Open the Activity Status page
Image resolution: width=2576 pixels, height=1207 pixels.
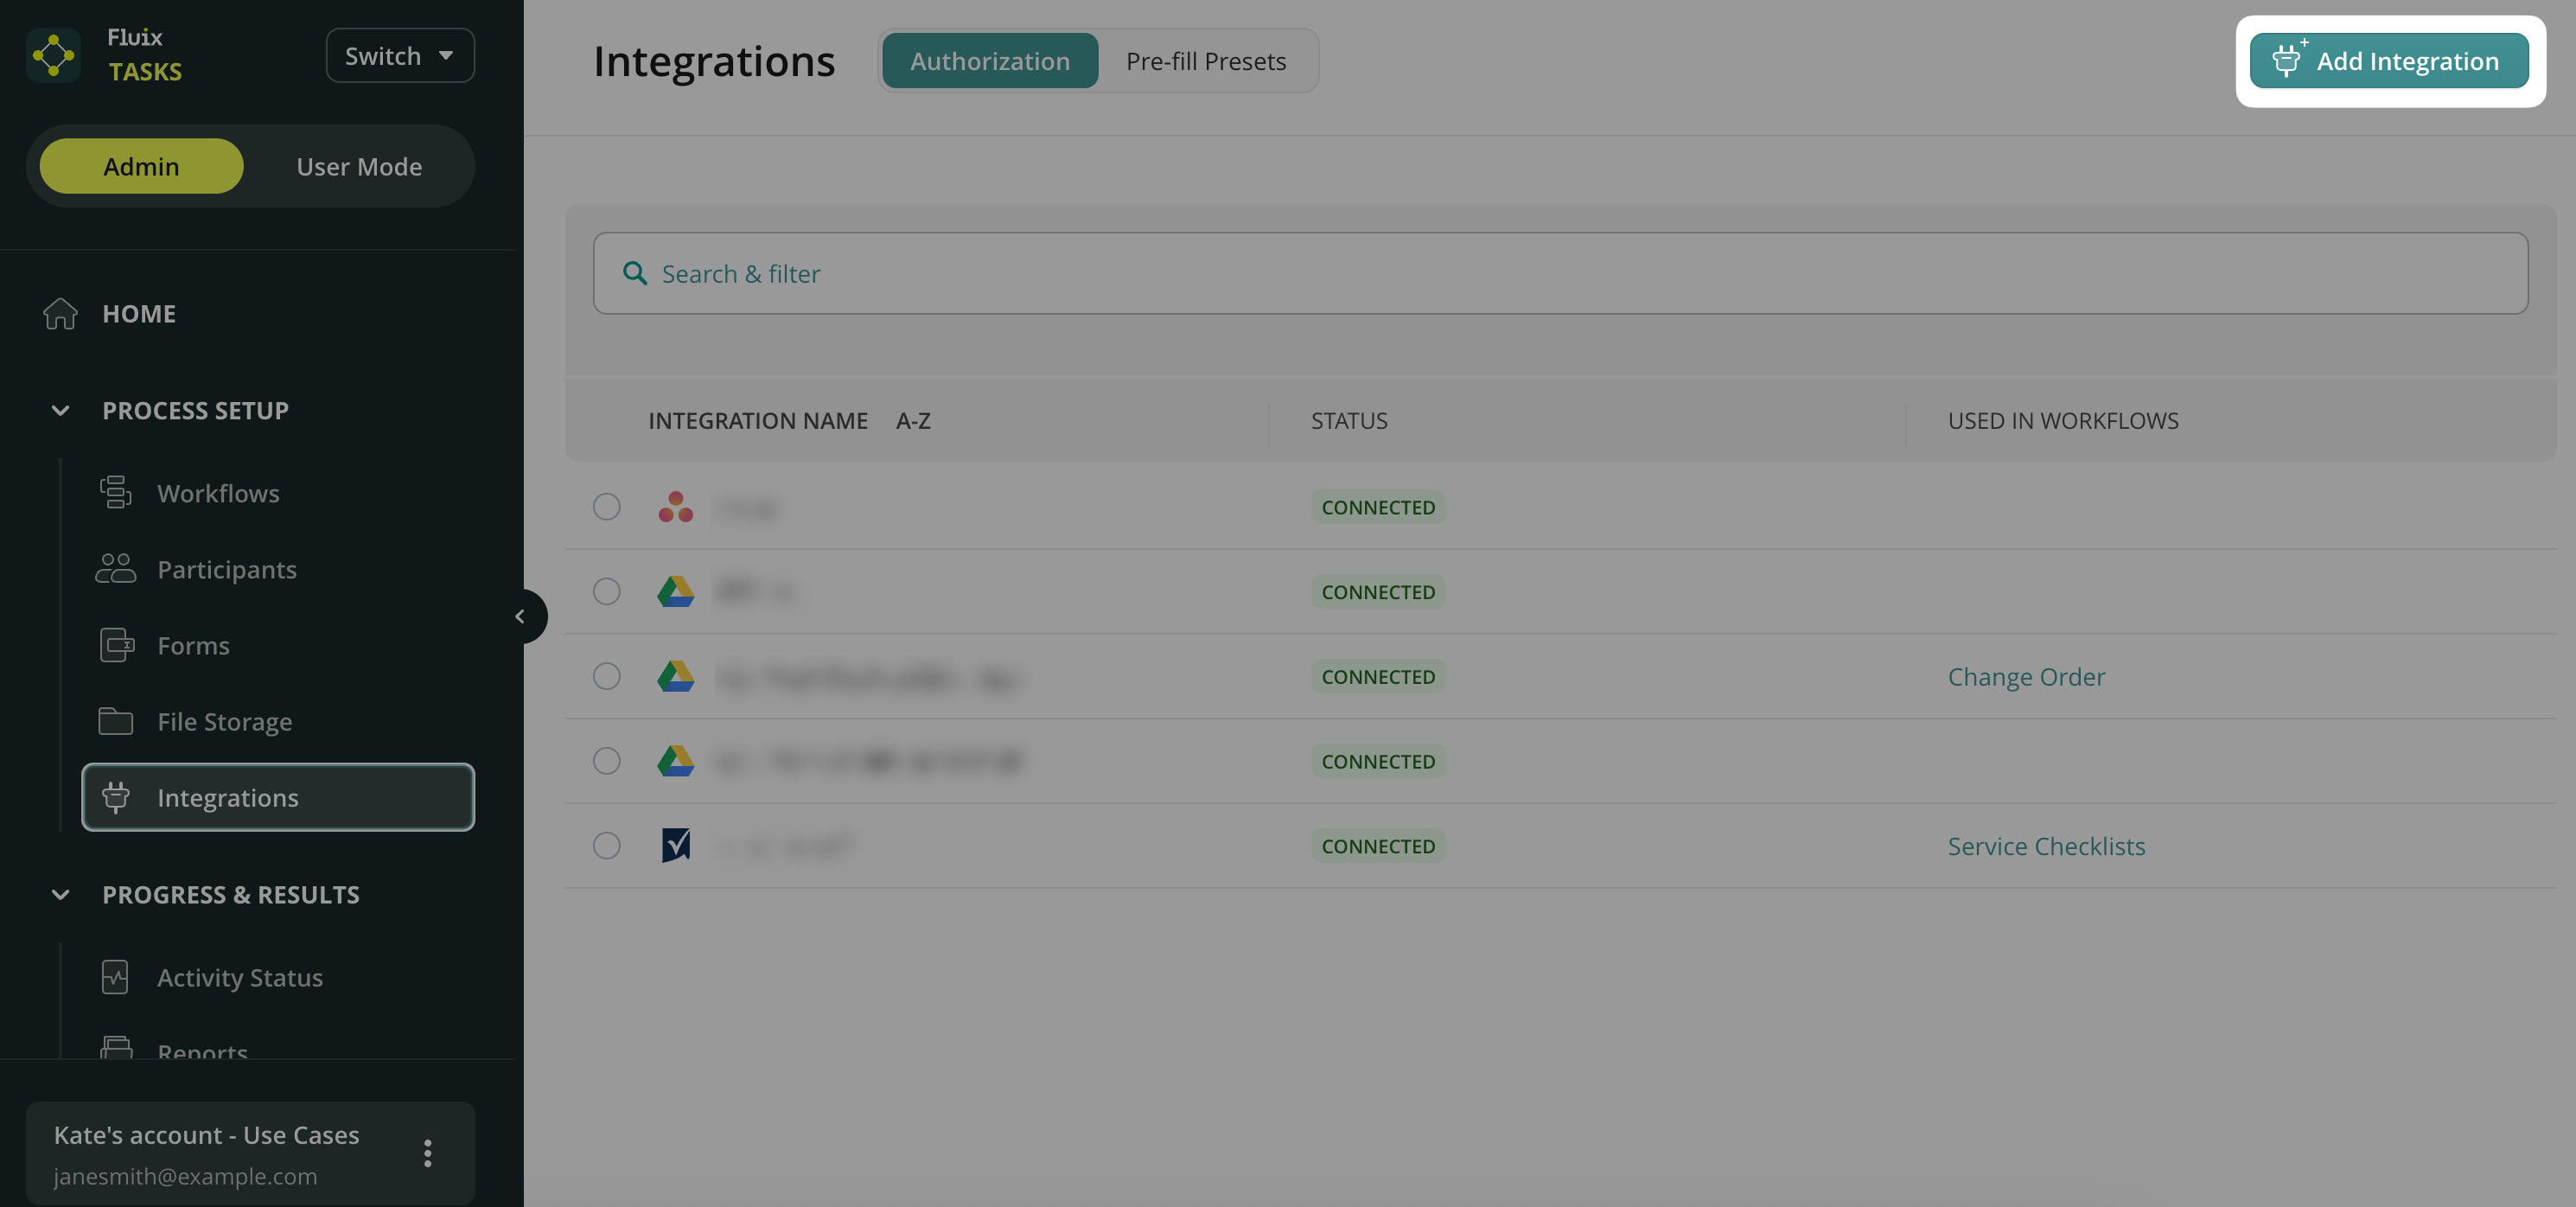[x=239, y=977]
